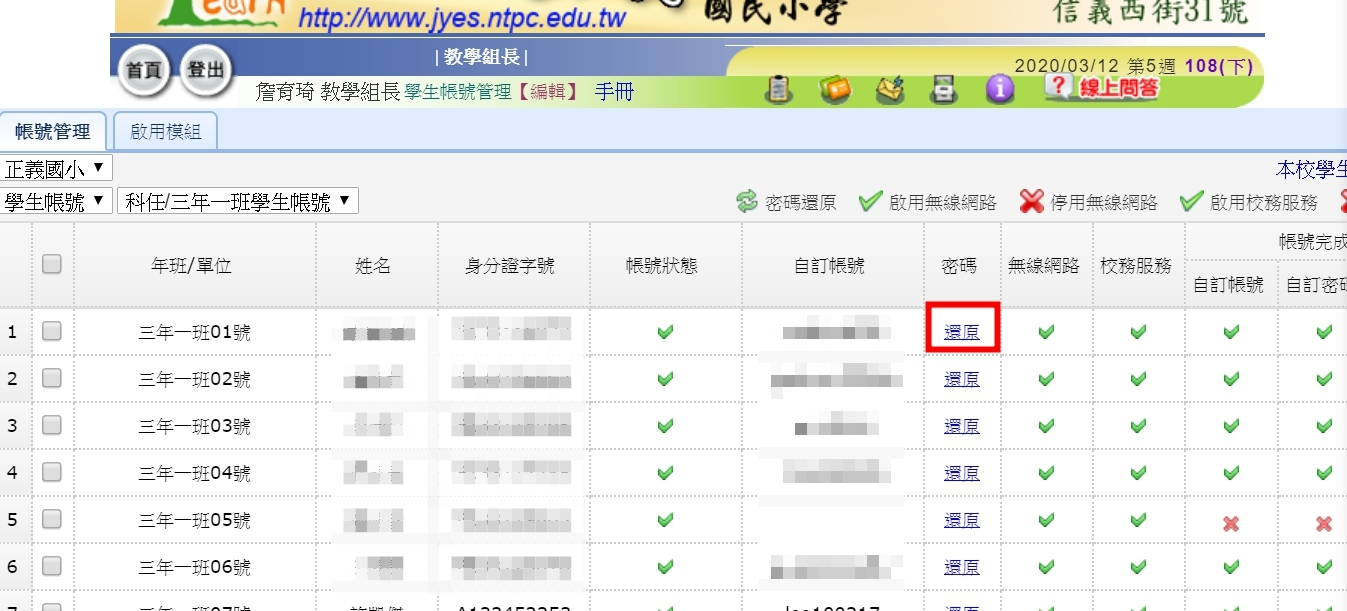The height and width of the screenshot is (611, 1347).
Task: Click the envelope message icon
Action: [x=889, y=91]
